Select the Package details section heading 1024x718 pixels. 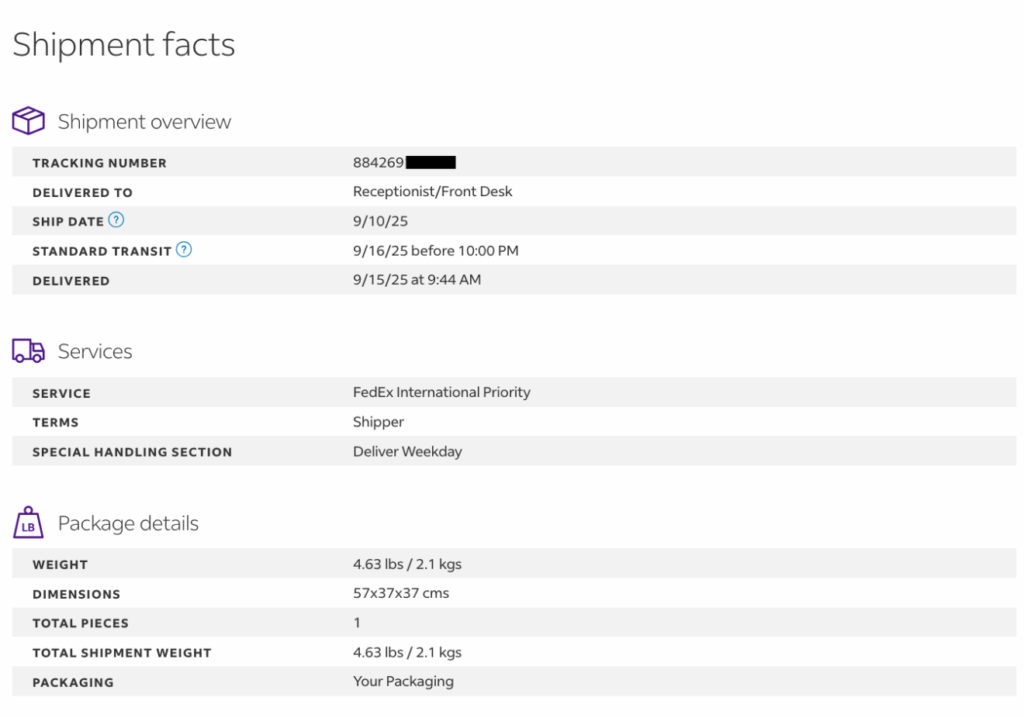(x=128, y=524)
